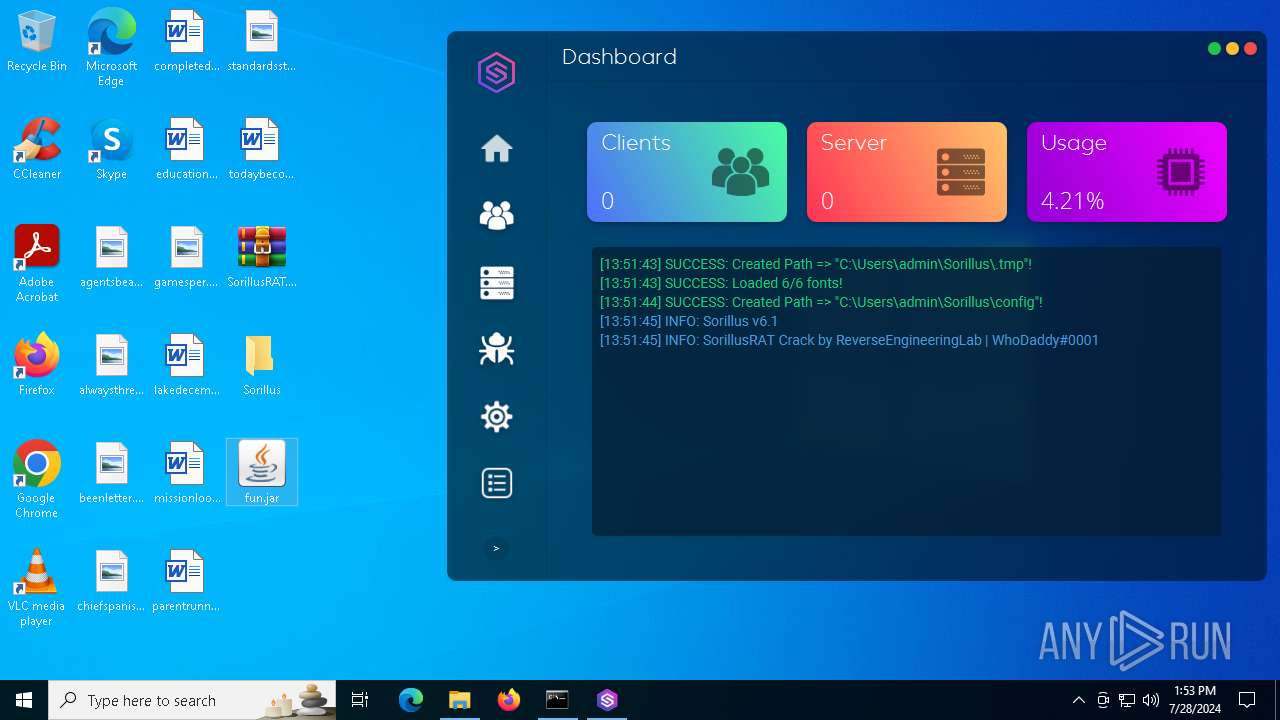Open the notification center icon
This screenshot has height=720, width=1280.
[x=1247, y=700]
